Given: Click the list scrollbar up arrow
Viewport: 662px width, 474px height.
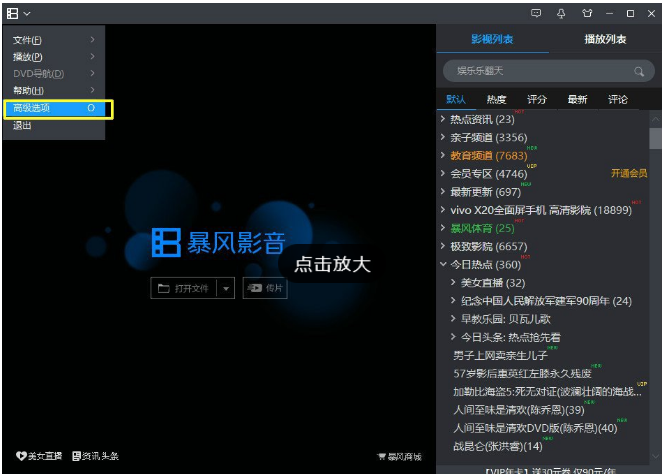Looking at the screenshot, I should 655,119.
